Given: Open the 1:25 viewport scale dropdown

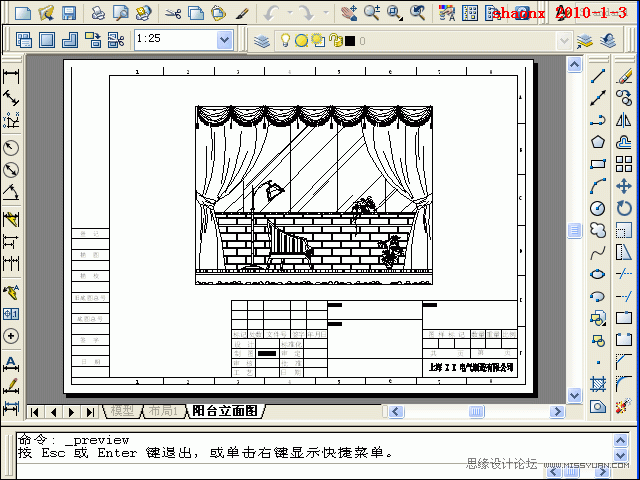Looking at the screenshot, I should tap(224, 40).
